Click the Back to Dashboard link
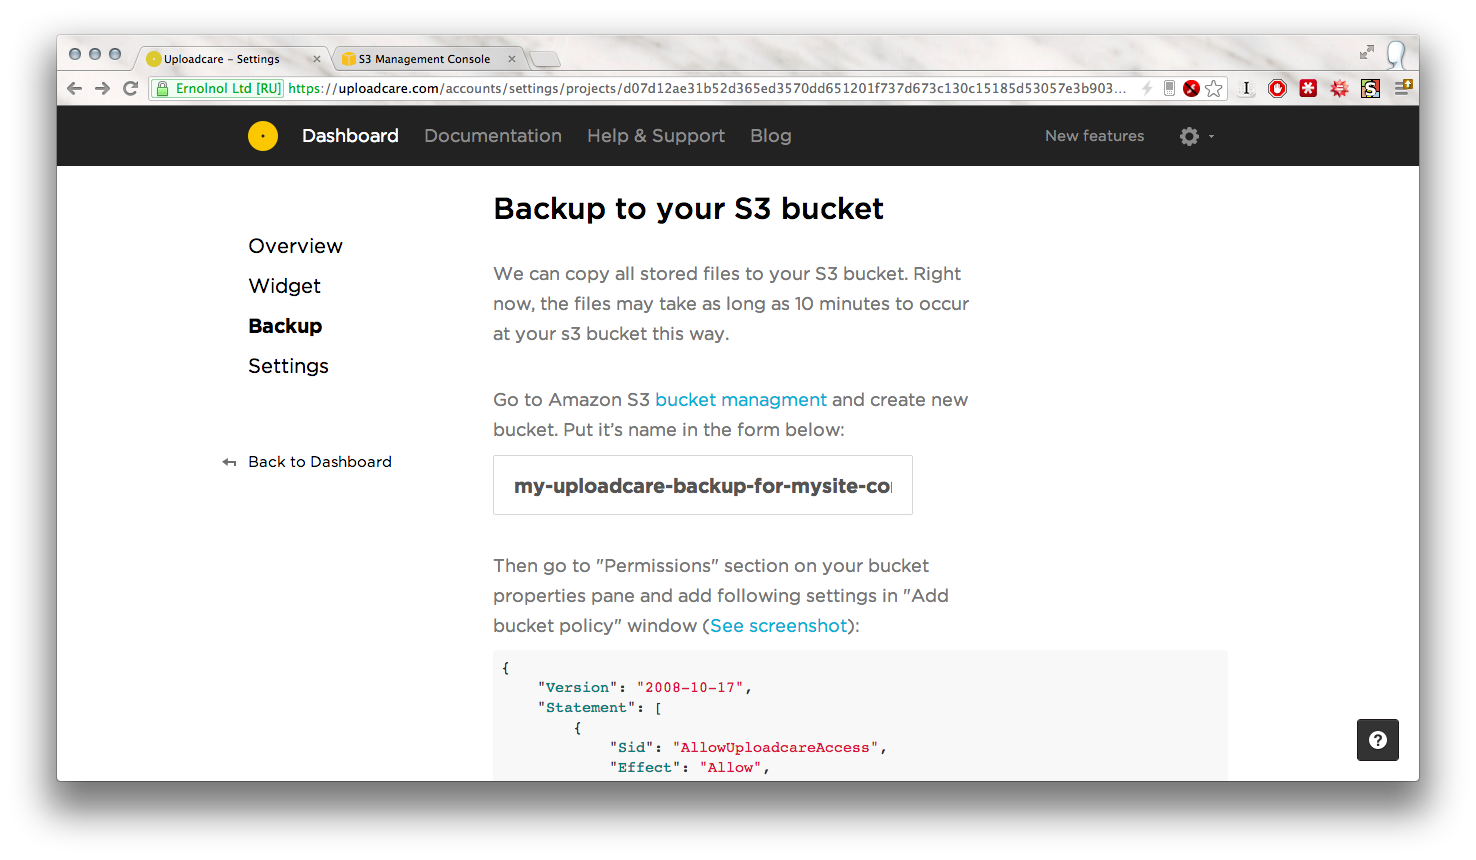This screenshot has height=860, width=1476. [x=320, y=462]
